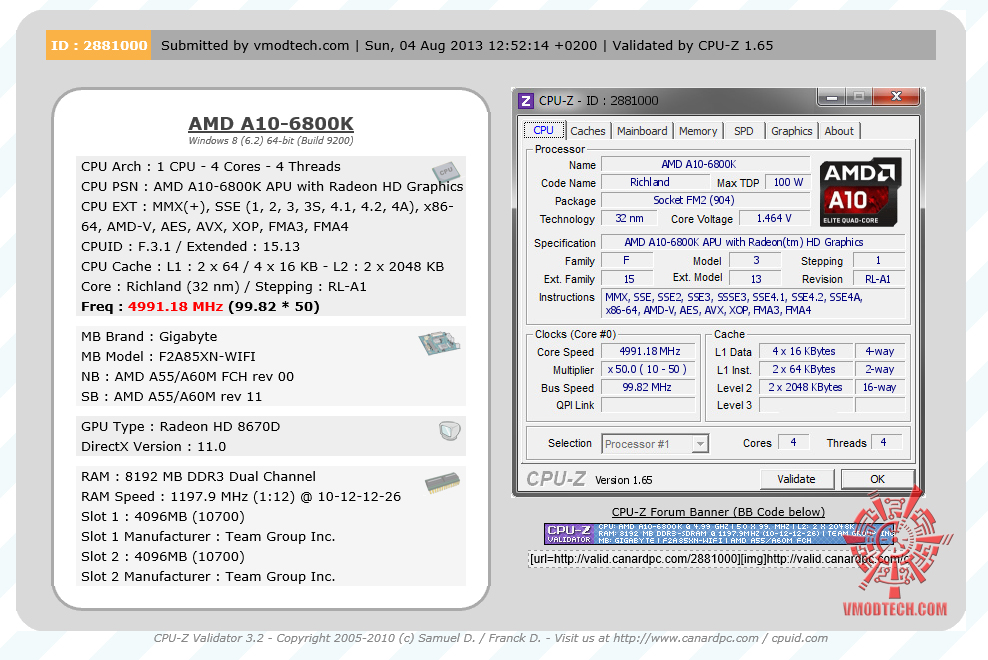The image size is (988, 660).
Task: Click the Core Speed value 4991.18 MHz
Action: coord(648,351)
